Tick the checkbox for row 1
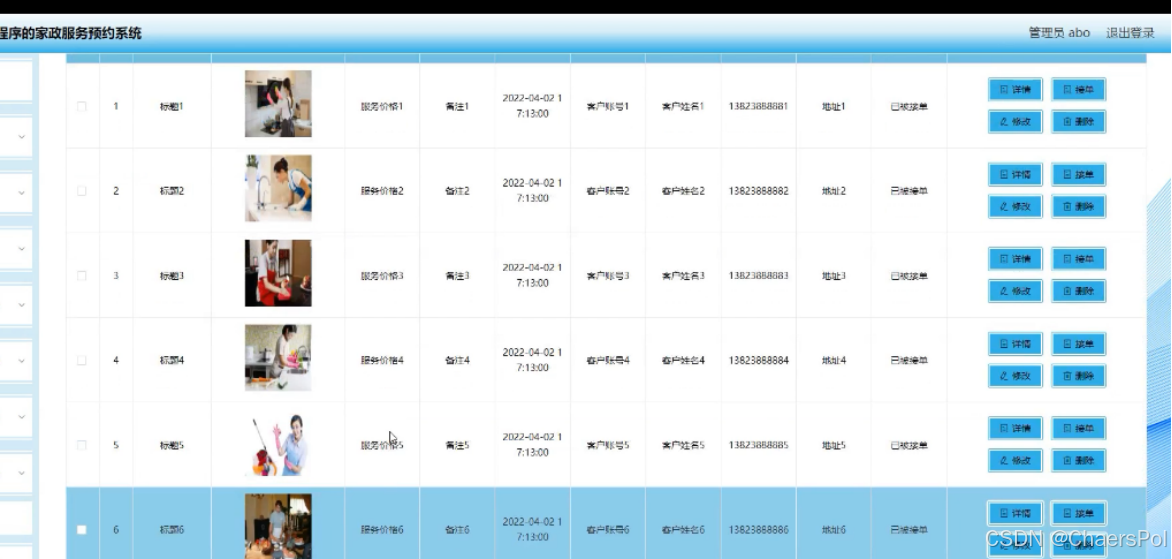The height and width of the screenshot is (559, 1172). (81, 106)
